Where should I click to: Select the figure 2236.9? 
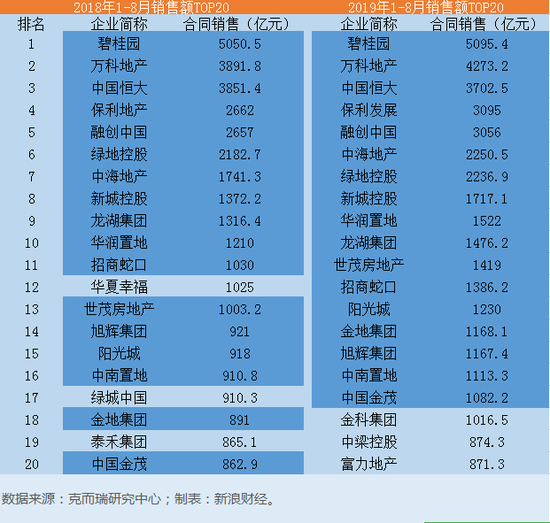[487, 177]
